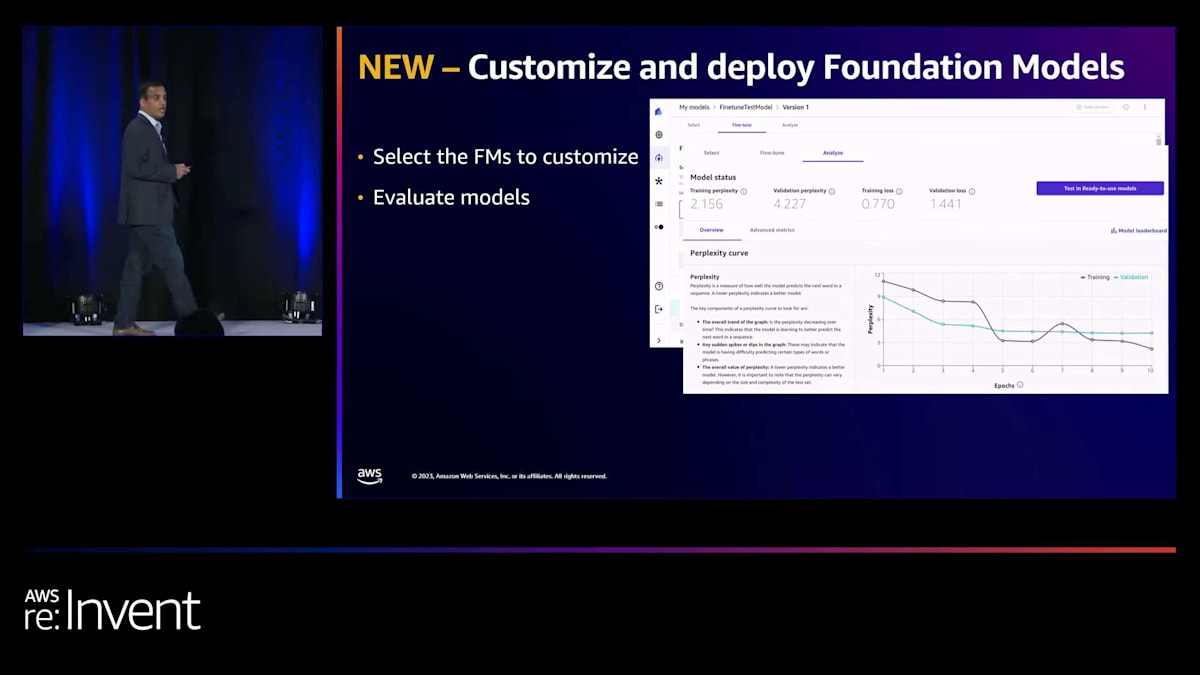Click the Perplexity curve heading
This screenshot has height=675, width=1200.
pos(719,253)
